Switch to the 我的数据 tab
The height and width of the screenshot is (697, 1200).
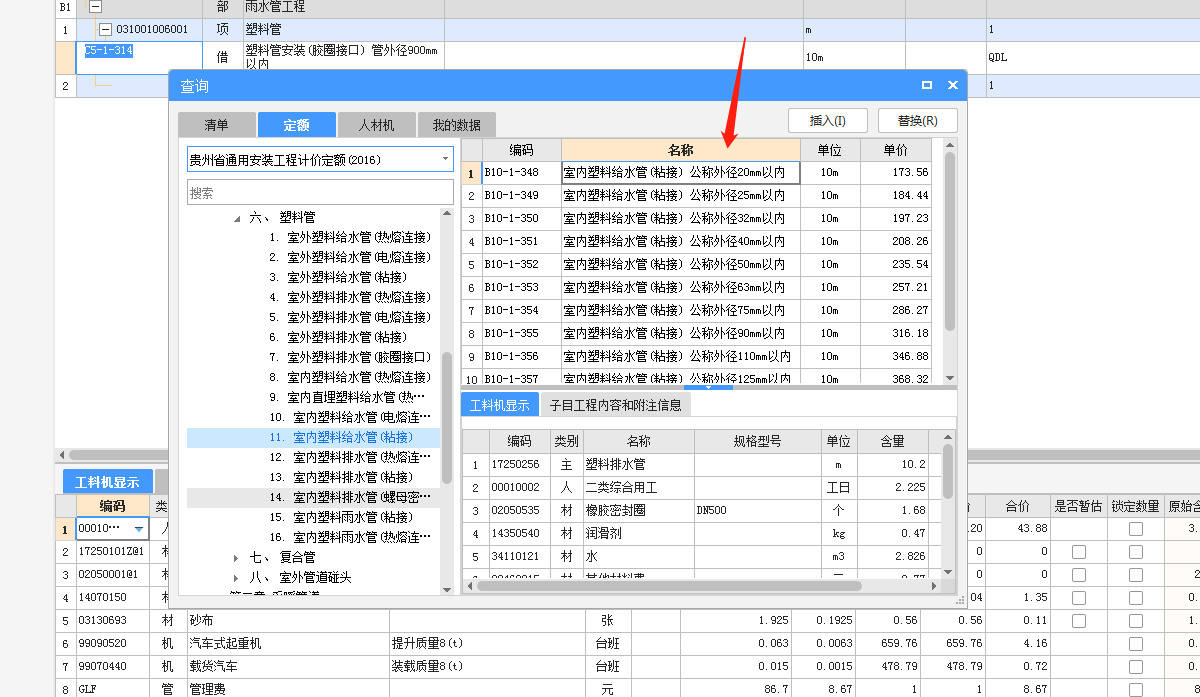pyautogui.click(x=457, y=125)
